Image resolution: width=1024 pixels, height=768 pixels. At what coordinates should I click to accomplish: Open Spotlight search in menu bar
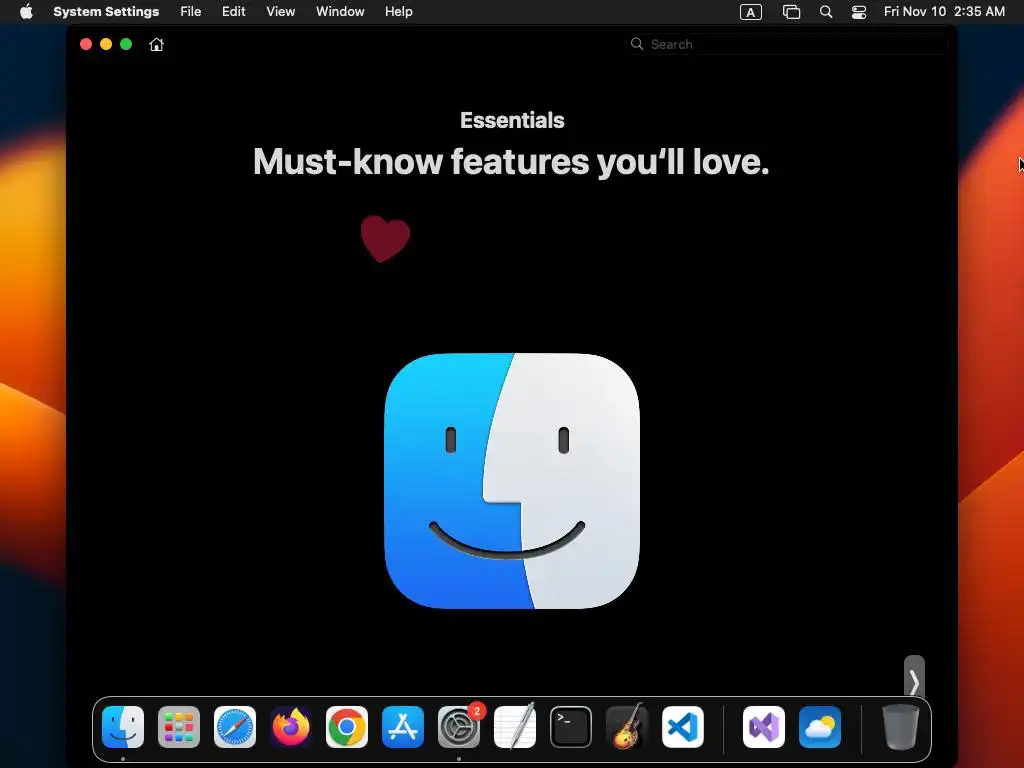[826, 12]
